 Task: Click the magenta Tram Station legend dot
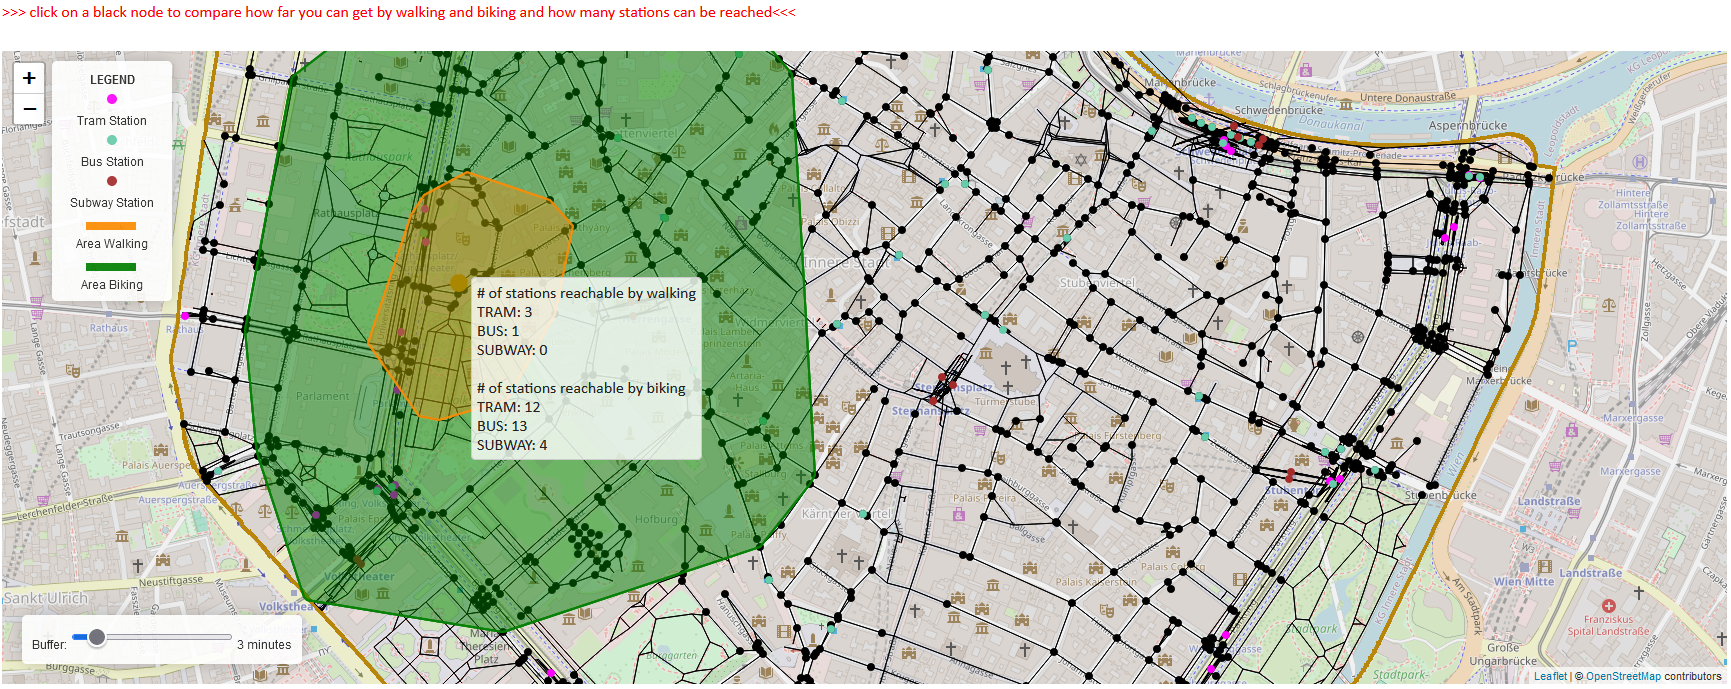(x=112, y=99)
